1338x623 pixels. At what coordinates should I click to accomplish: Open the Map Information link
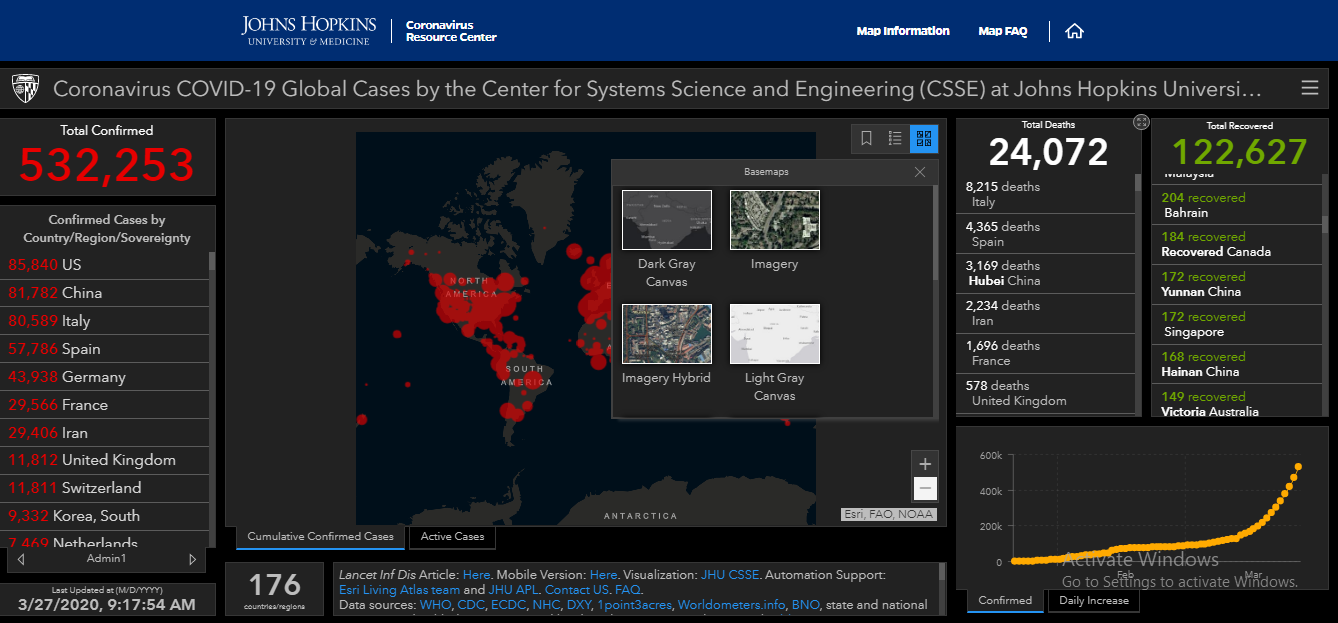pyautogui.click(x=902, y=31)
